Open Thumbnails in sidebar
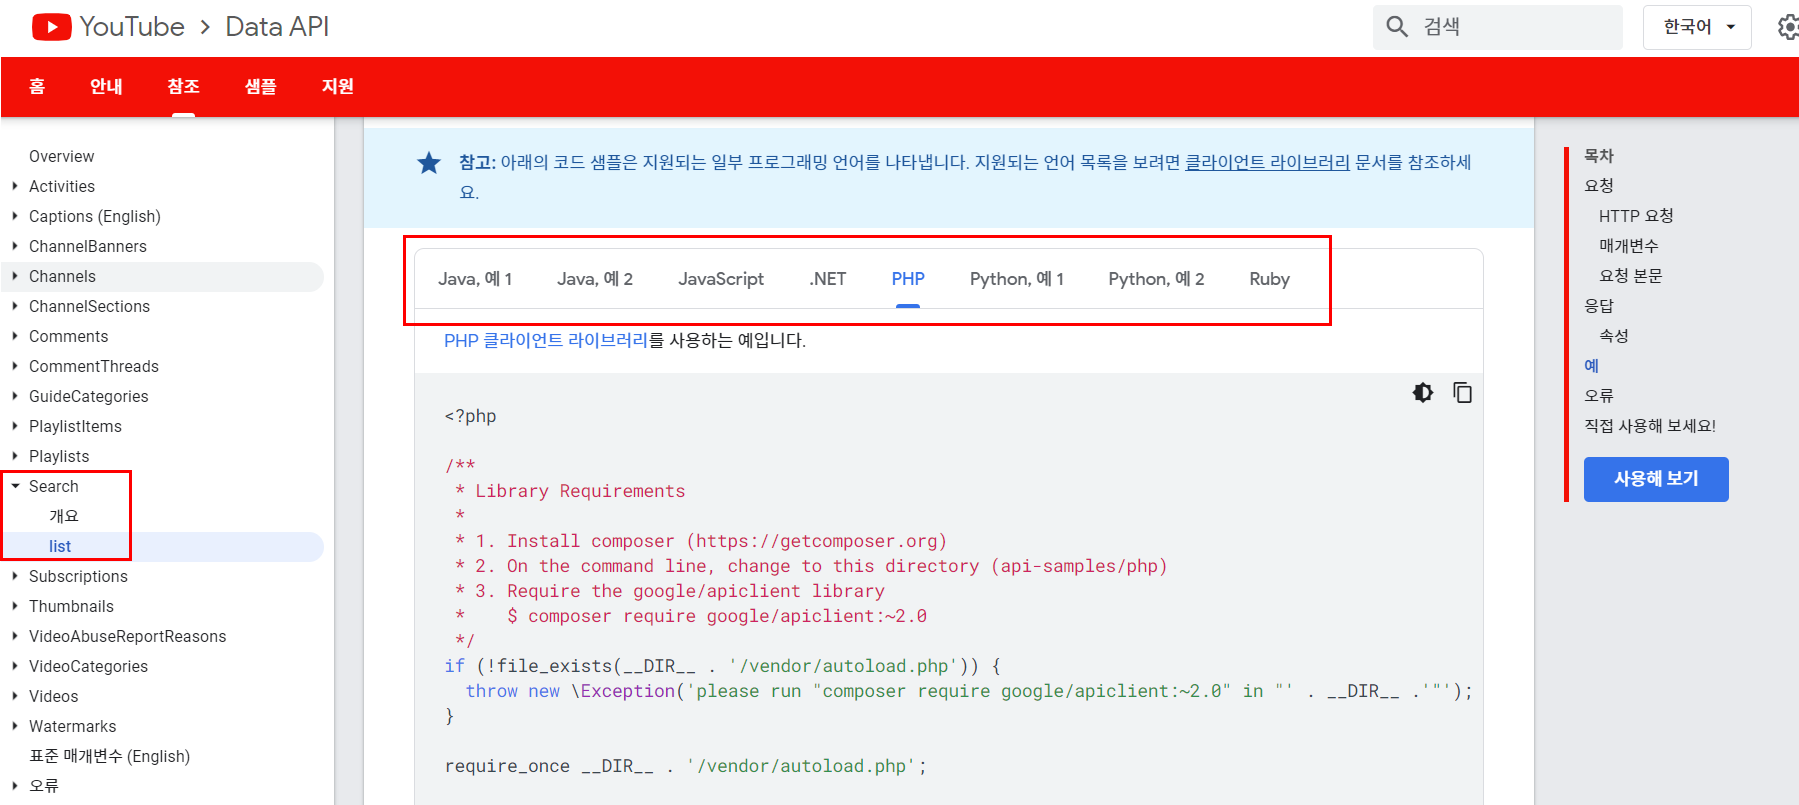This screenshot has width=1799, height=805. [71, 607]
